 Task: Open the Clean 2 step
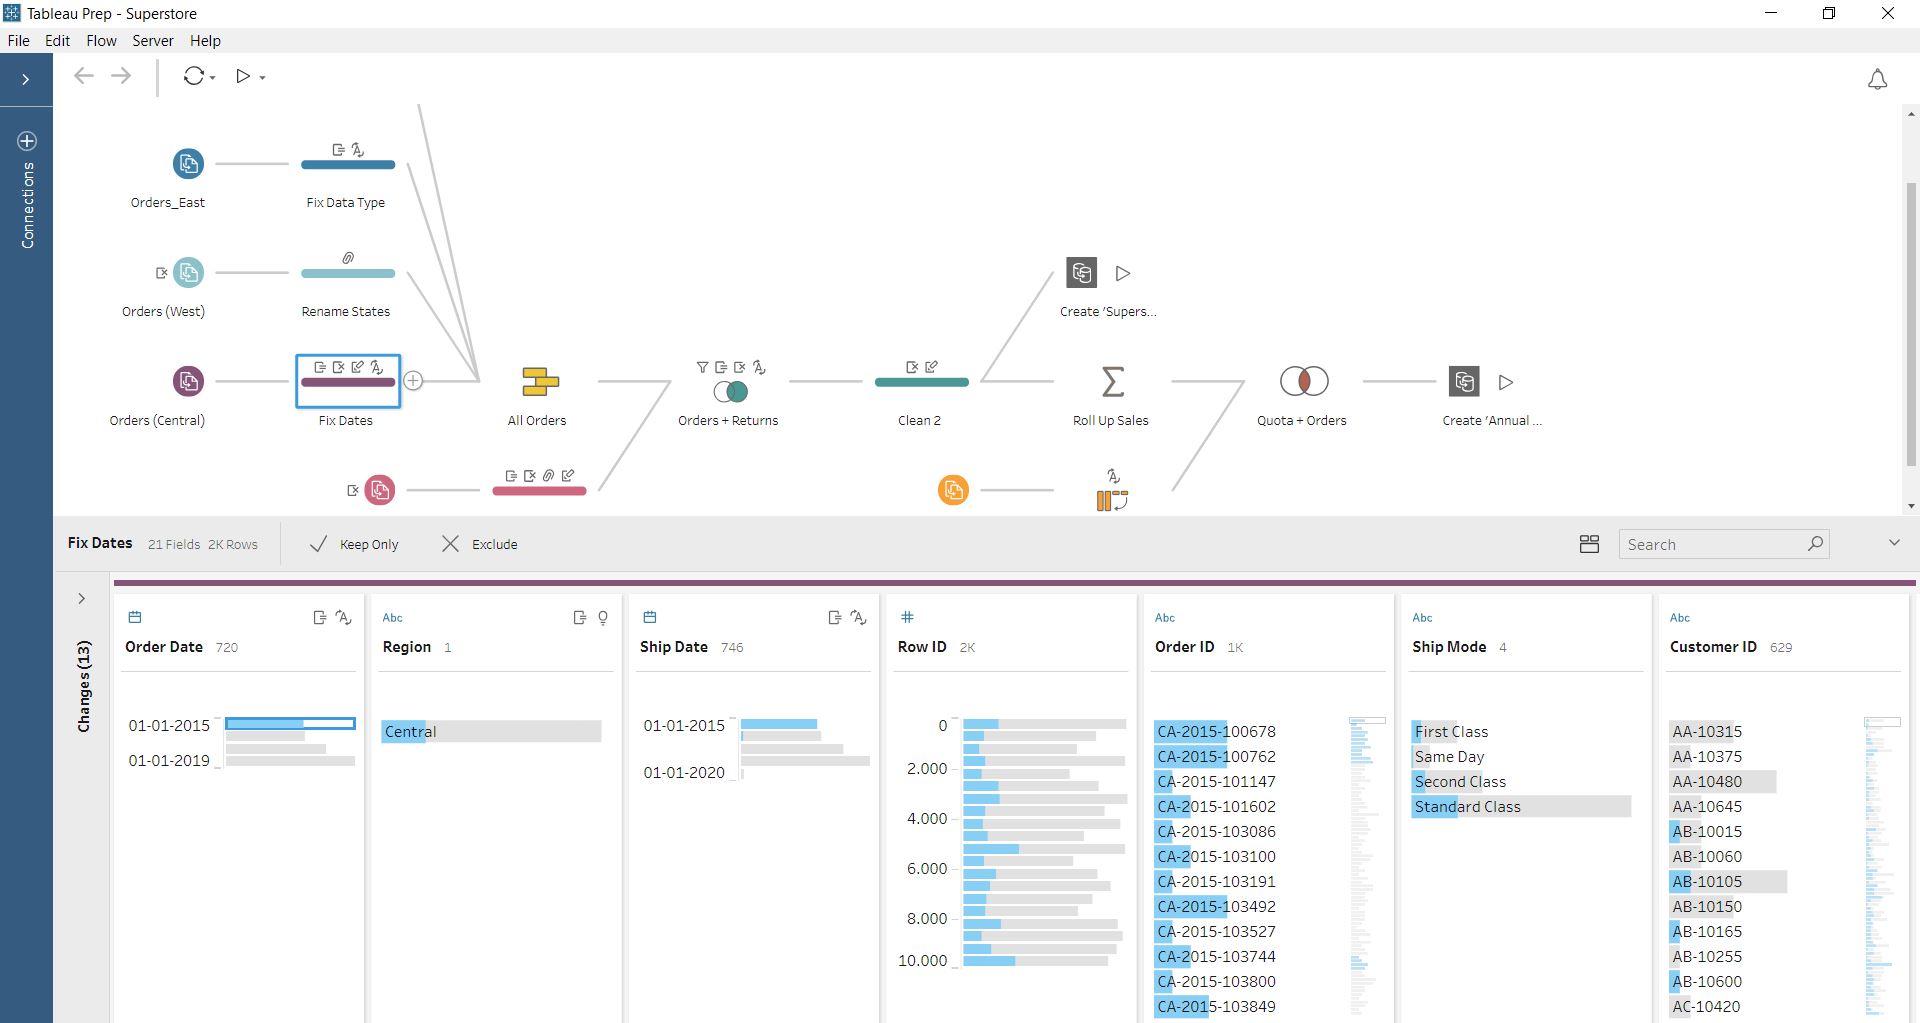coord(921,382)
